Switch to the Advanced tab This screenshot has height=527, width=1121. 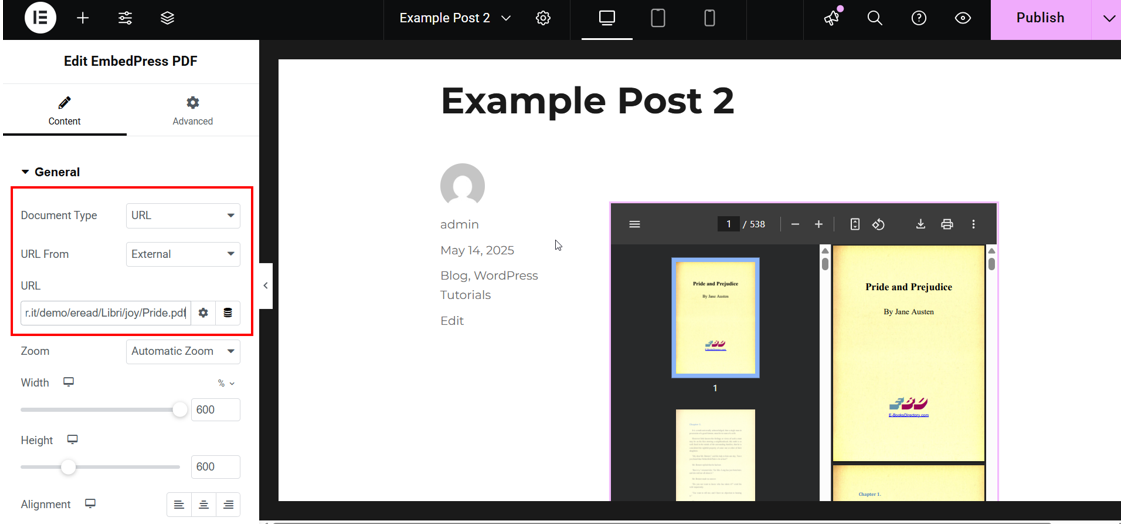click(x=192, y=110)
